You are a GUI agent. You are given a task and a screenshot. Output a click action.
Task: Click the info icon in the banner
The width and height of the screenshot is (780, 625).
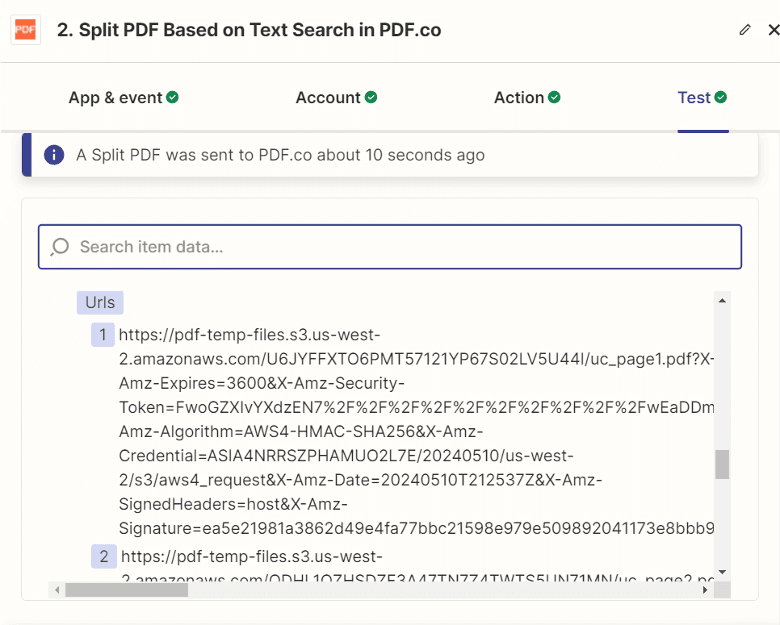tap(54, 155)
